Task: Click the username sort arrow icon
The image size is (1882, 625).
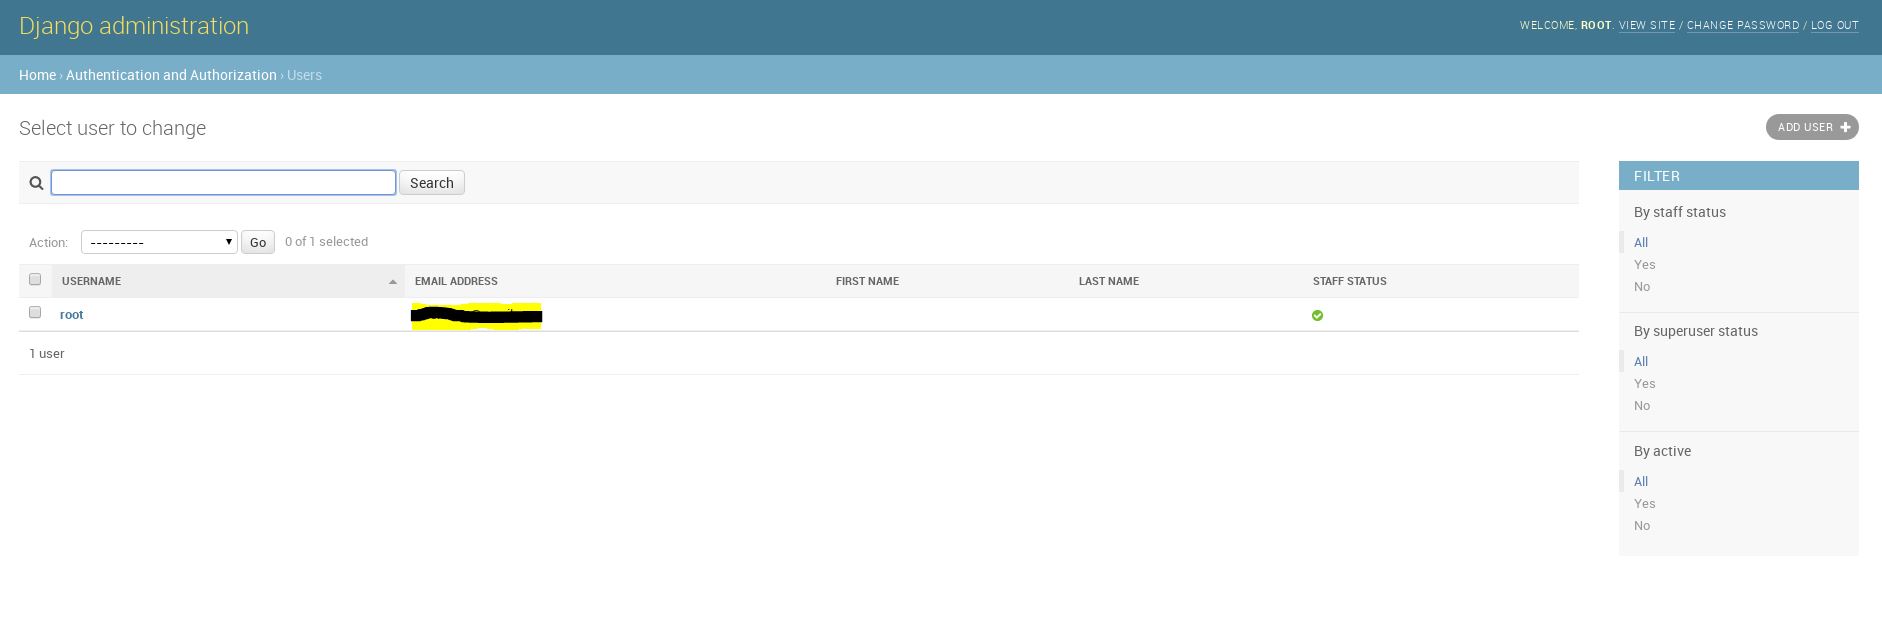Action: (393, 282)
